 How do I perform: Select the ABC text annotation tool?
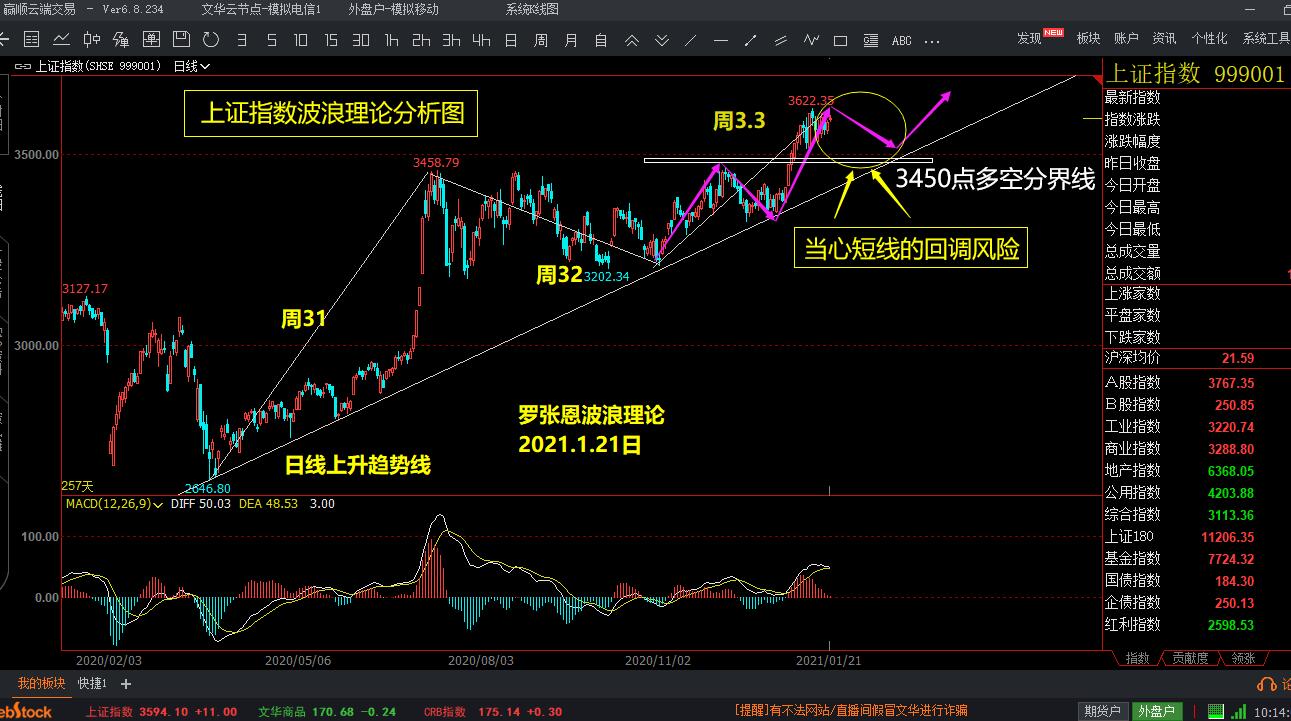click(901, 40)
